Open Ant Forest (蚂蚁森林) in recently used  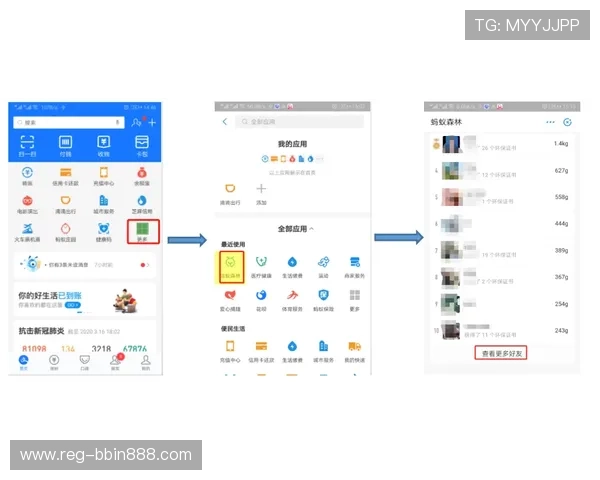click(231, 268)
